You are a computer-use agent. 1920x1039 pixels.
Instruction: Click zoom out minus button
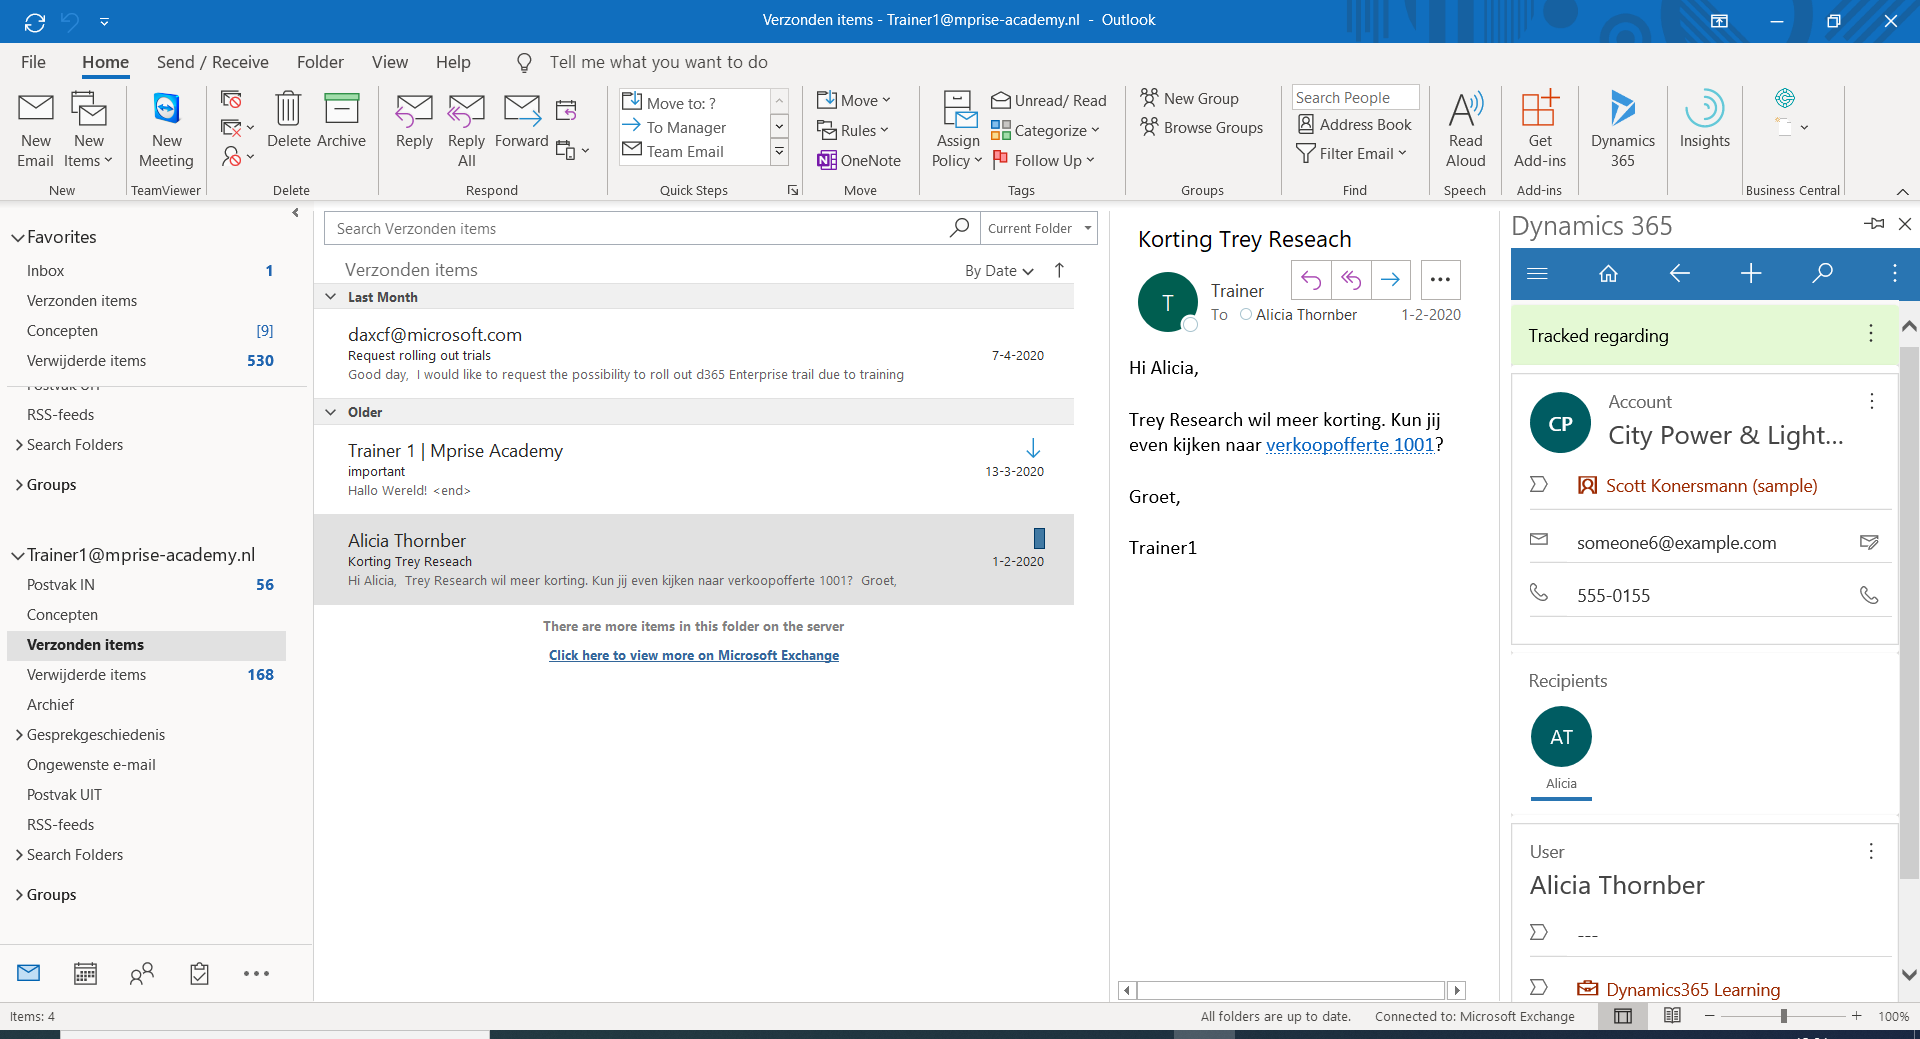tap(1710, 1016)
